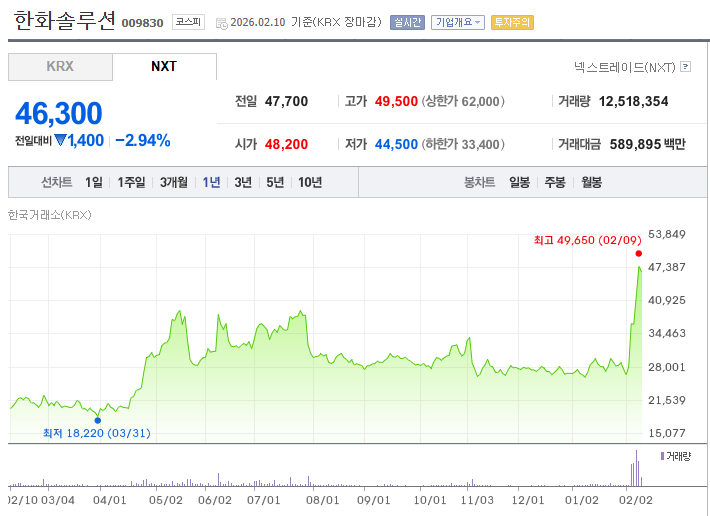The height and width of the screenshot is (516, 710).
Task: Click the 한화솔루션 stock name heading
Action: point(64,20)
